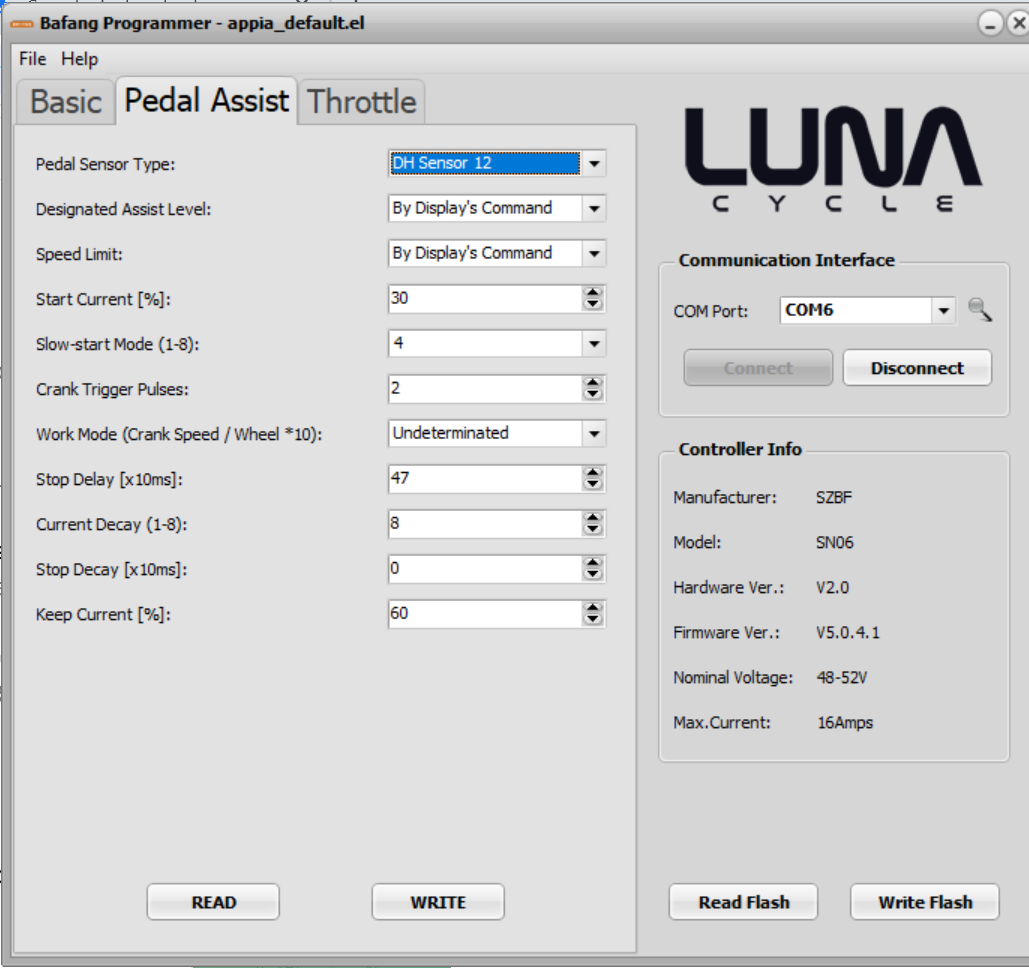The height and width of the screenshot is (968, 1029).
Task: Open the Pedal Sensor Type dropdown
Action: point(594,163)
